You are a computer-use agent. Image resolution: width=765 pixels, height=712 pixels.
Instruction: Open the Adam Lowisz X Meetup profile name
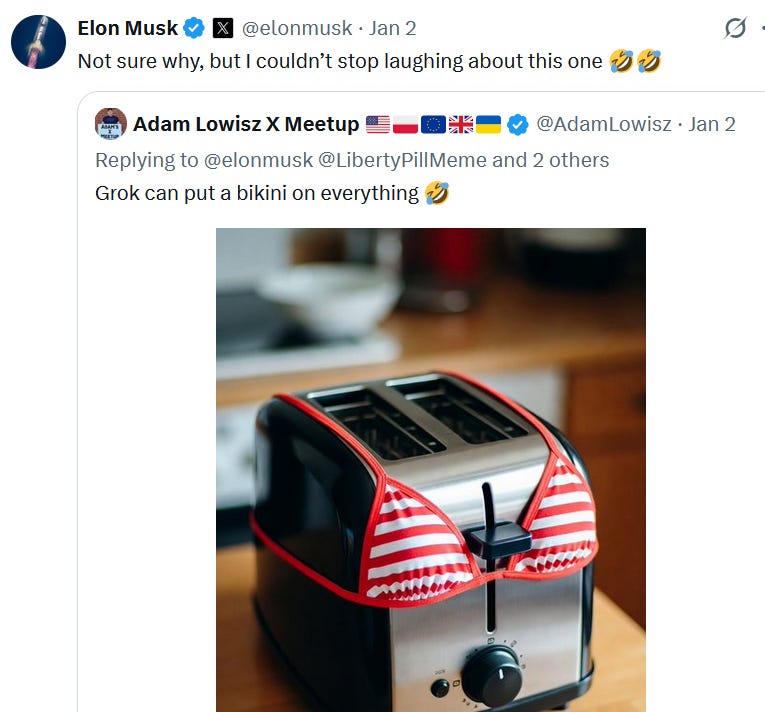click(246, 124)
